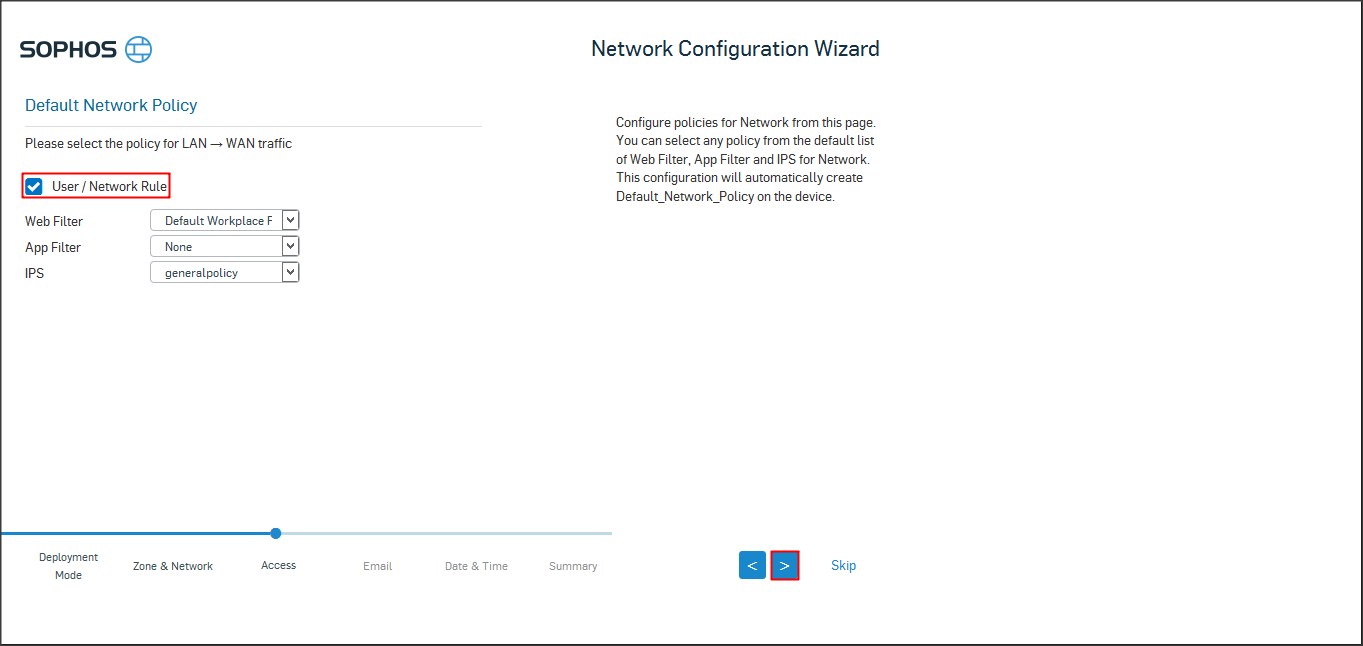Click the SOPHOS wordmark logo
This screenshot has height=646, width=1363.
point(68,50)
